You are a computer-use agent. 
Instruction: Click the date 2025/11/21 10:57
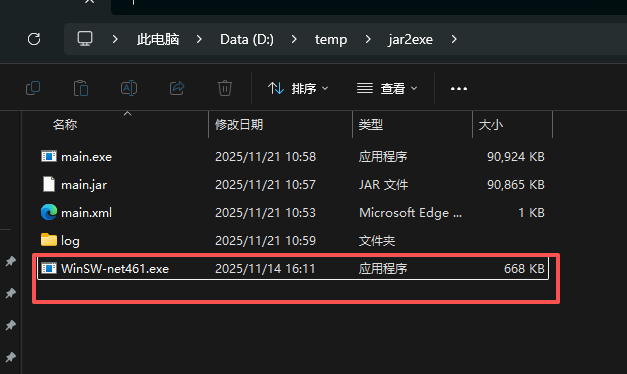click(x=266, y=184)
